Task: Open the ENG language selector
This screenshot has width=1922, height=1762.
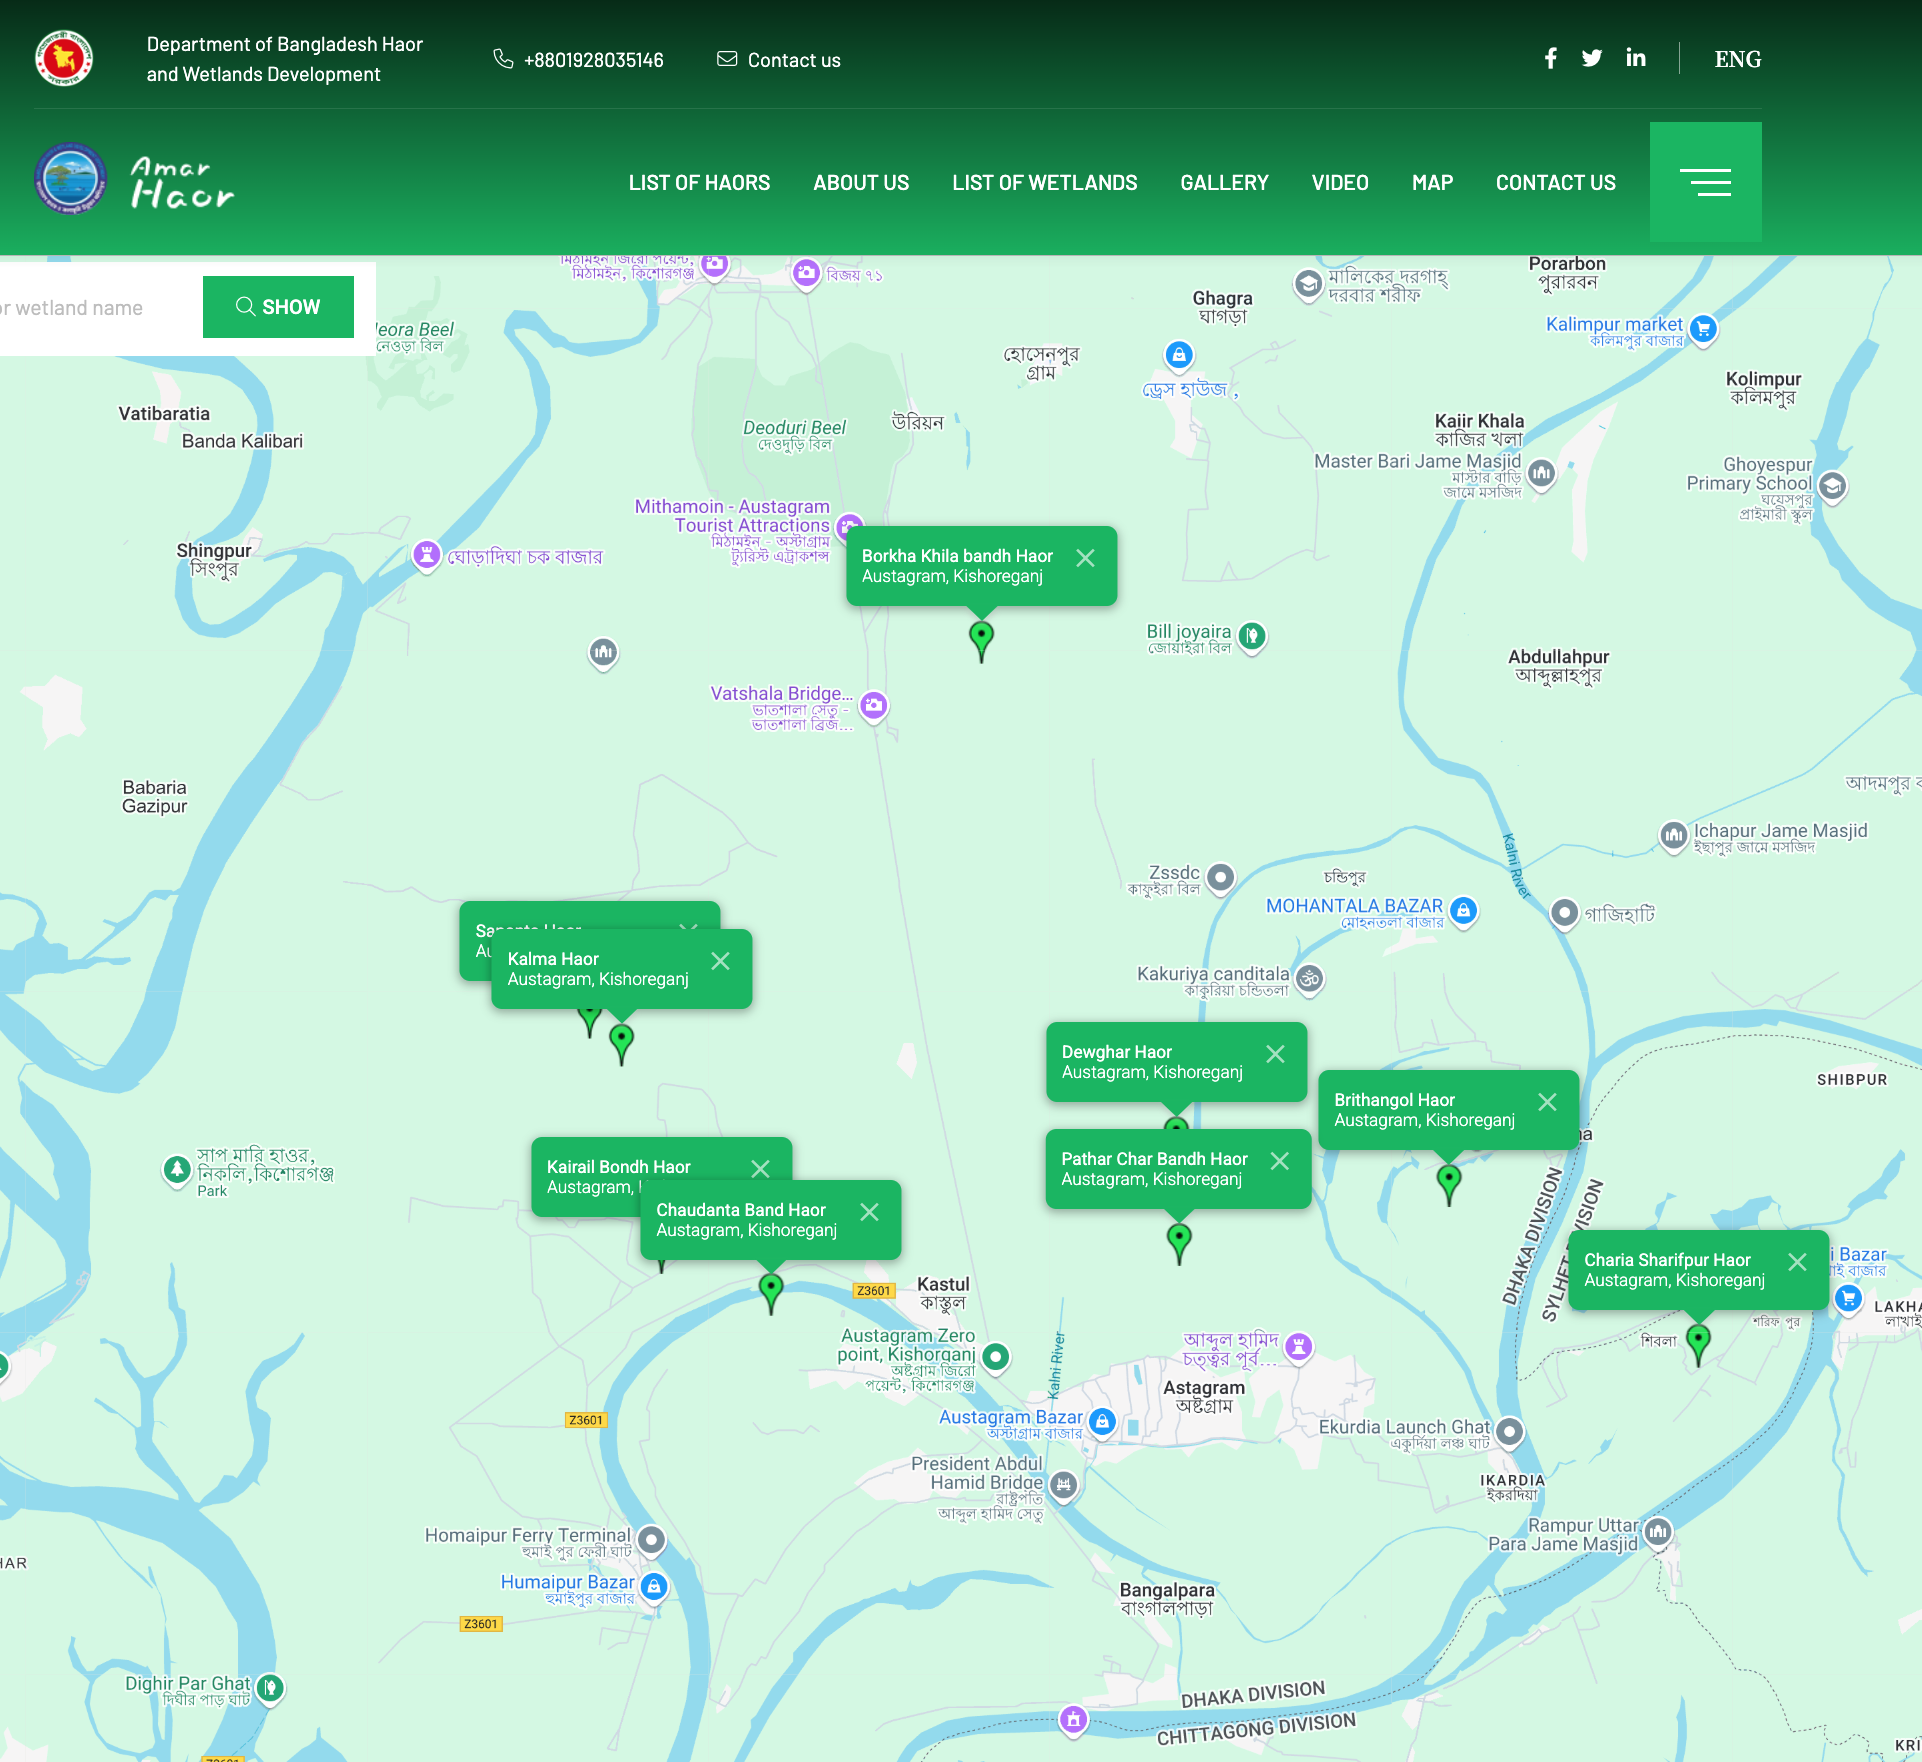Action: (x=1737, y=59)
